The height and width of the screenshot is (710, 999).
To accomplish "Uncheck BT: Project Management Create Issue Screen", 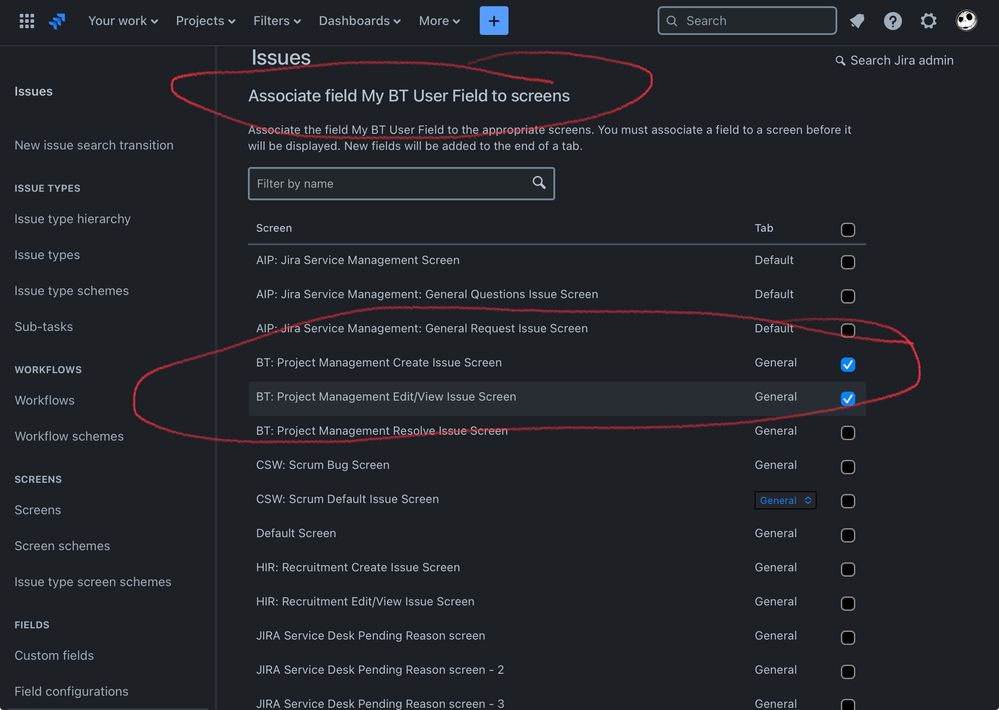I will tap(847, 365).
